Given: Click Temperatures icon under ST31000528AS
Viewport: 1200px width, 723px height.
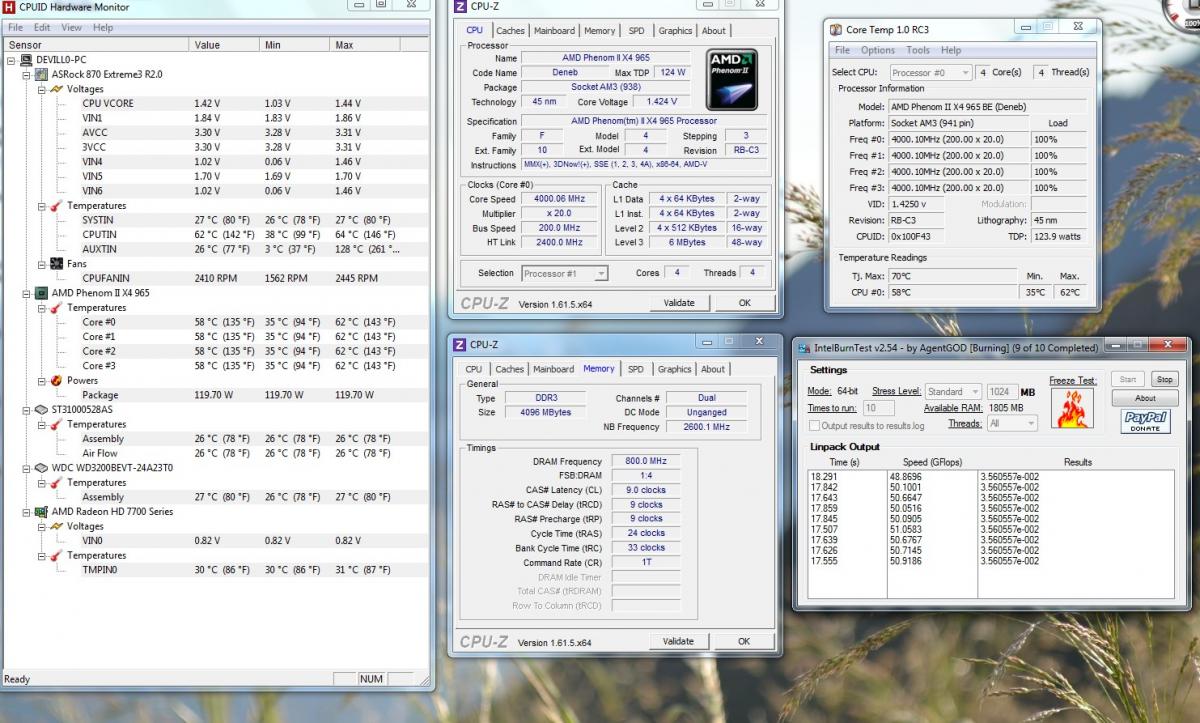Looking at the screenshot, I should click(57, 424).
